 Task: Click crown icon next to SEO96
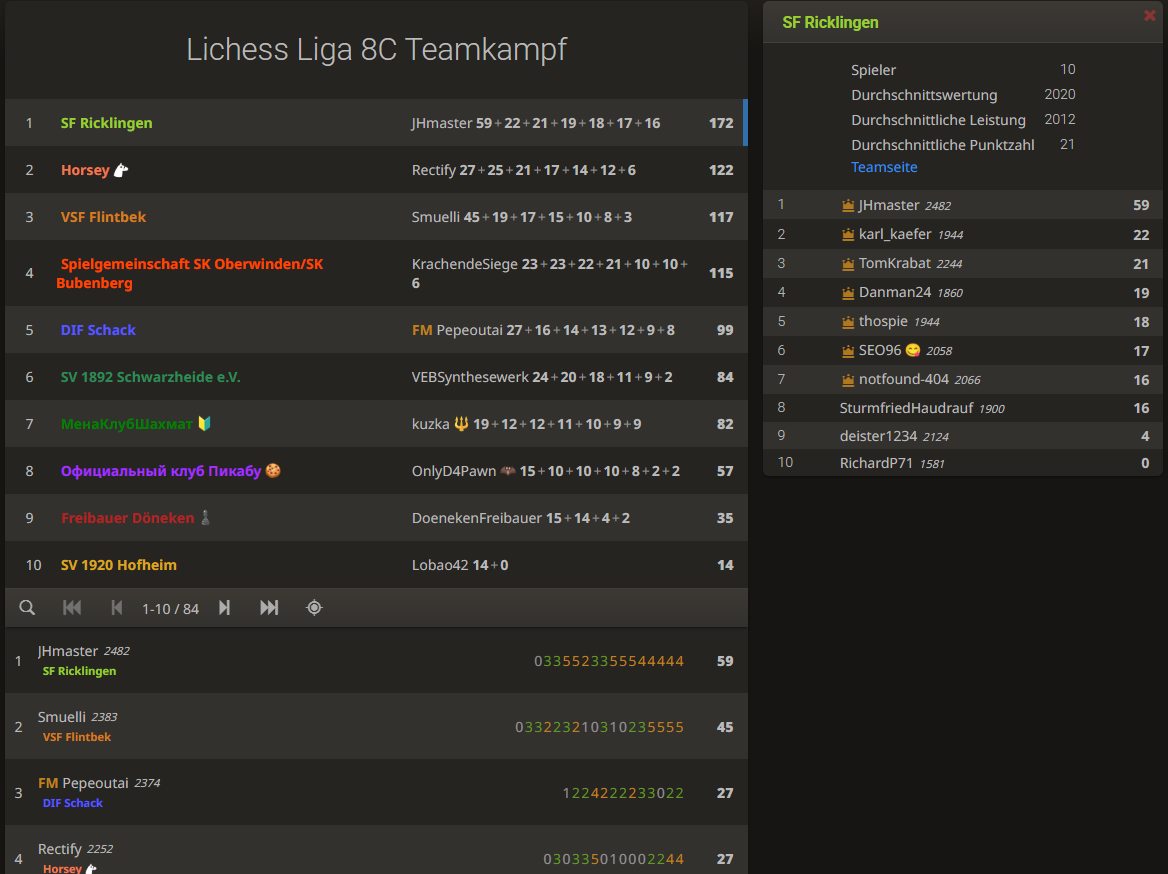tap(848, 350)
